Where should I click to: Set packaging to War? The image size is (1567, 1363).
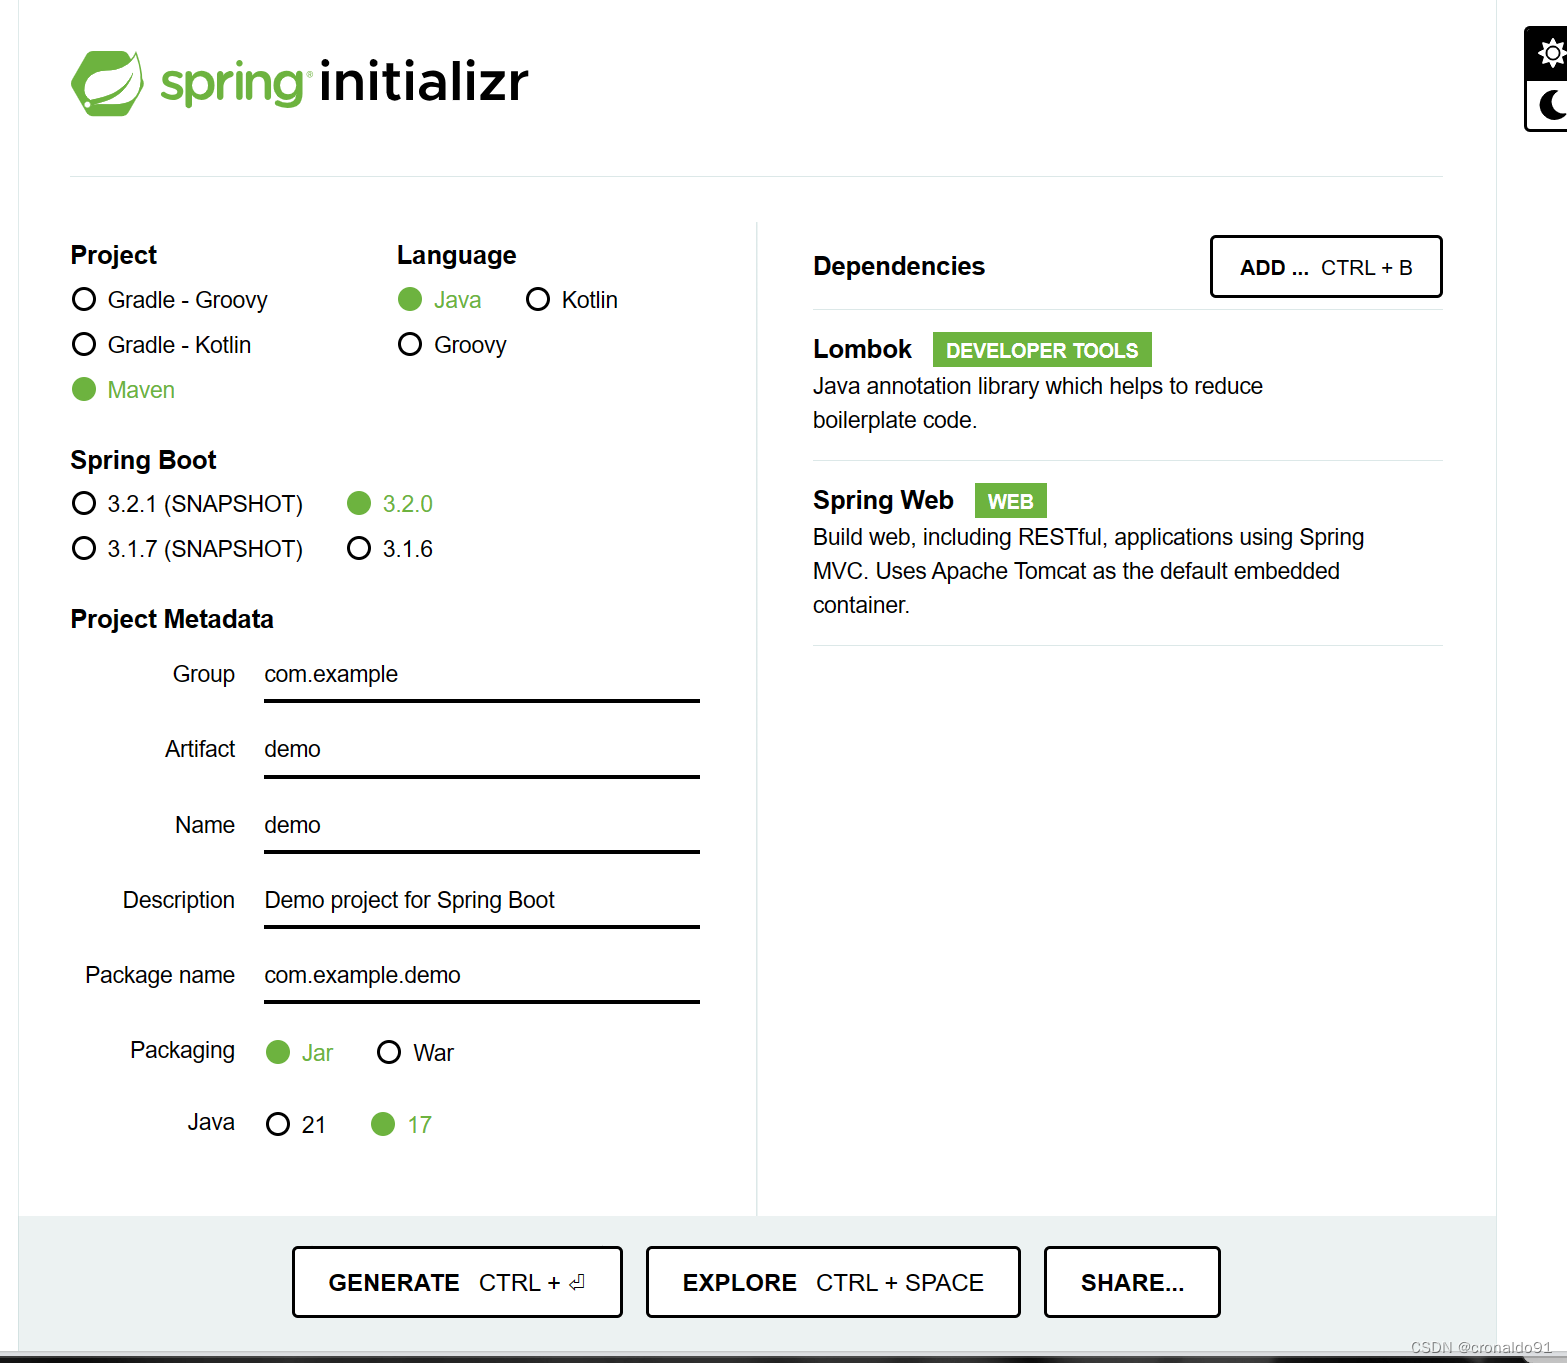[415, 1053]
